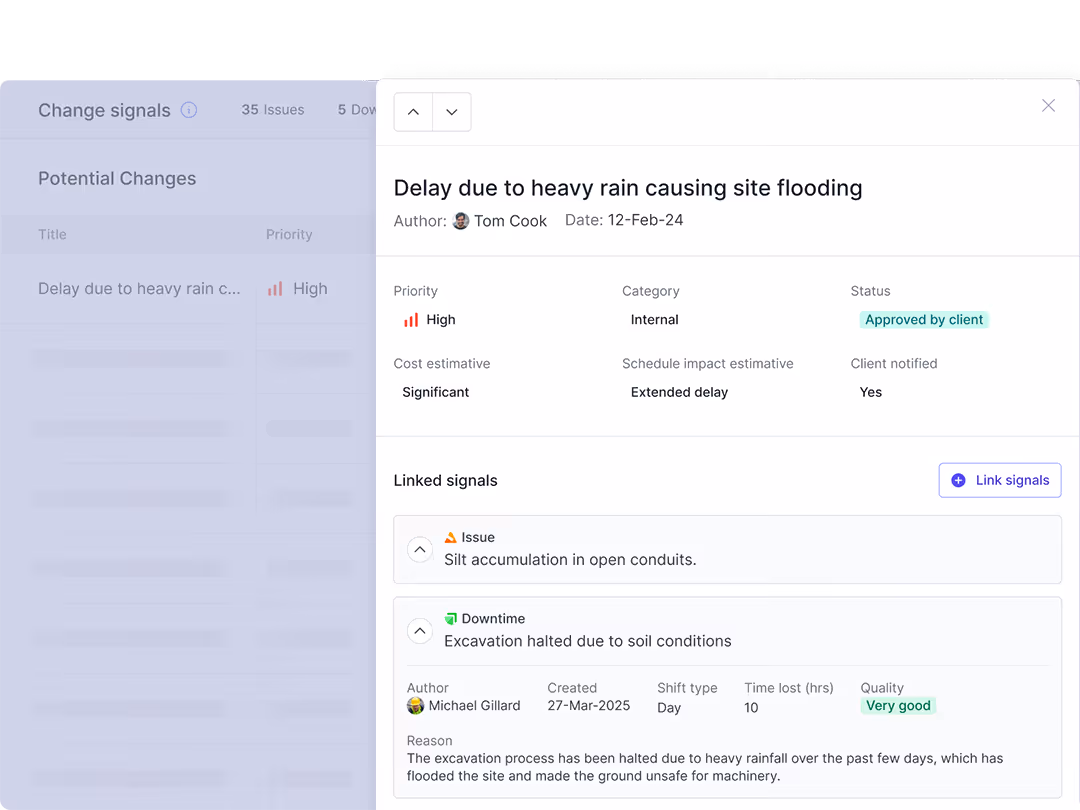Toggle the Approved by client status badge
1080x810 pixels.
pos(923,319)
